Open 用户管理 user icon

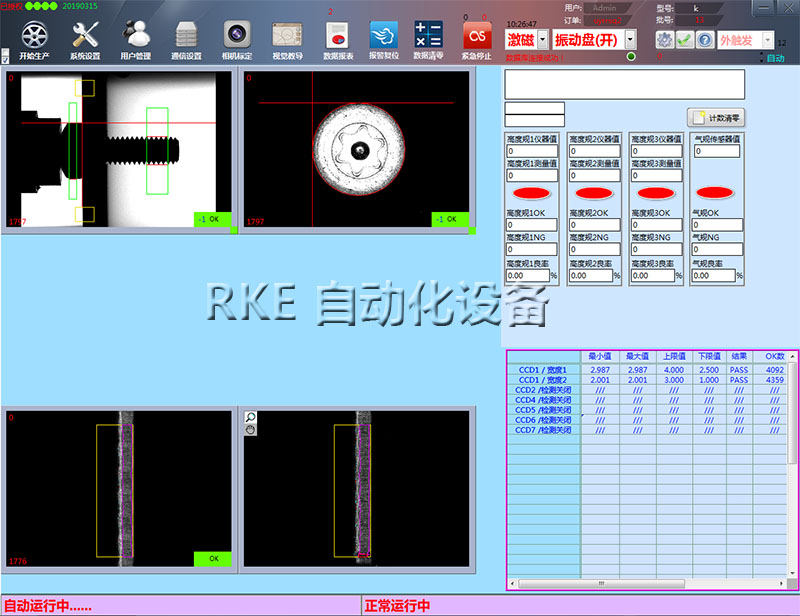tap(135, 35)
